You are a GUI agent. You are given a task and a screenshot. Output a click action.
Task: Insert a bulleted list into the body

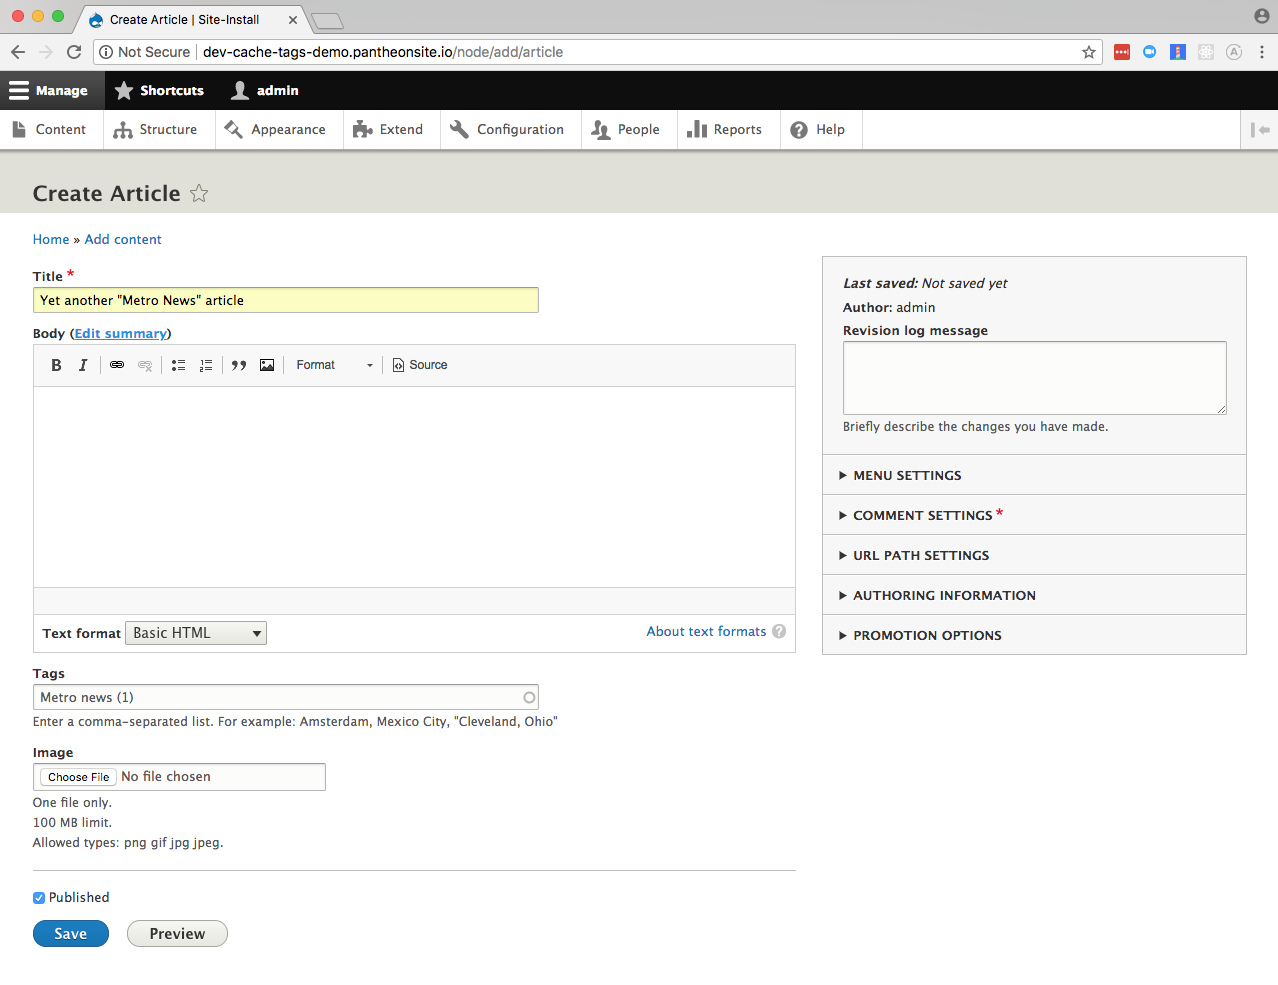178,364
